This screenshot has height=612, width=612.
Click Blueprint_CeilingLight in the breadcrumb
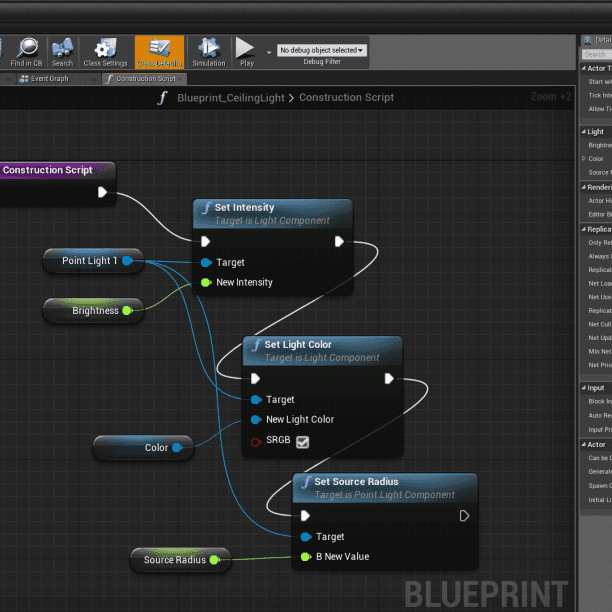tap(231, 98)
